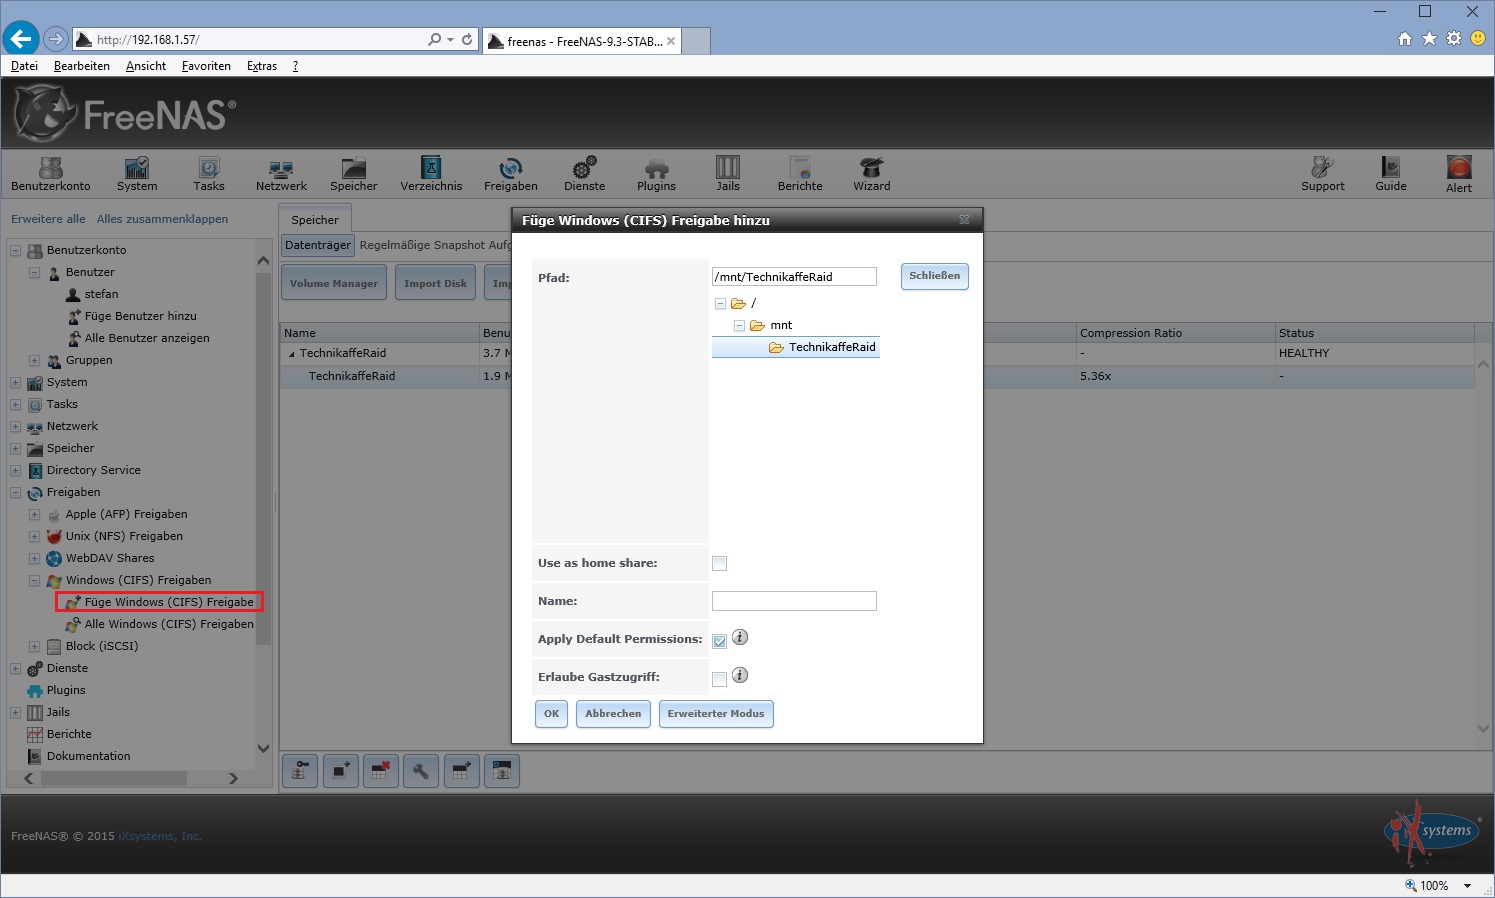
Task: Toggle Use as home share checkbox
Action: (x=719, y=564)
